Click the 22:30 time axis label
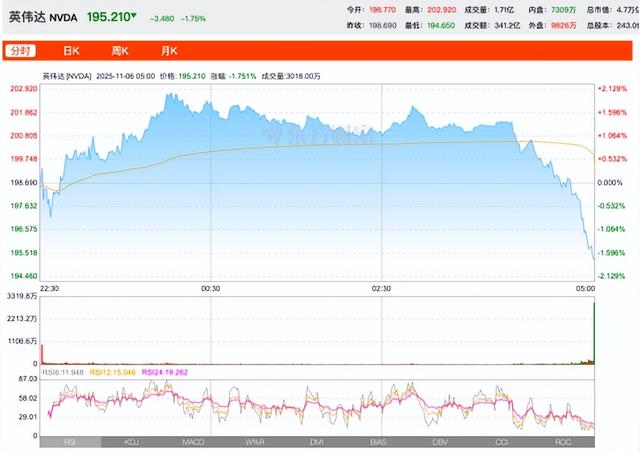 click(x=49, y=289)
